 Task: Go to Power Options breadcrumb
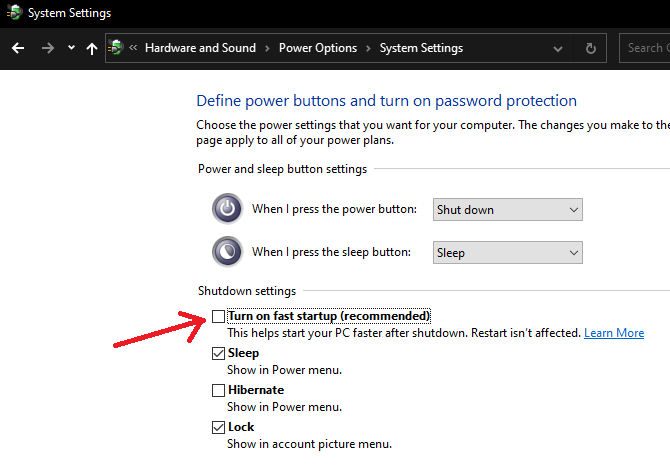point(317,48)
